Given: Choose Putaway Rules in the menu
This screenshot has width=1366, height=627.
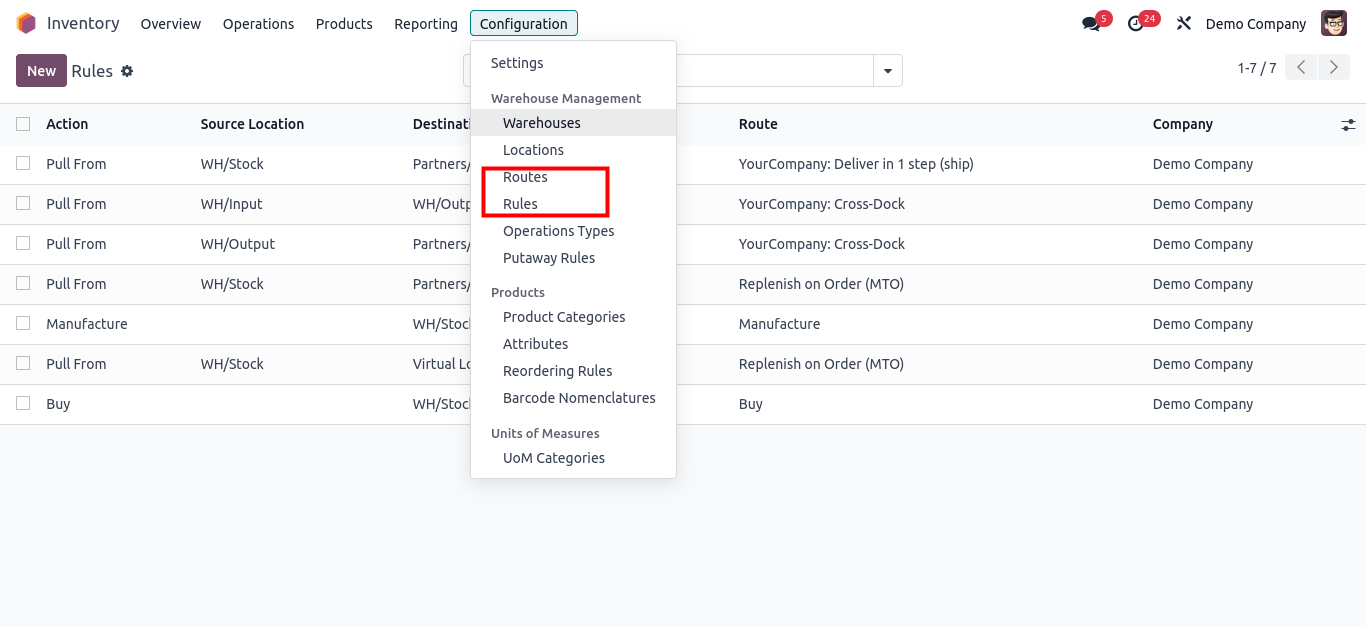Looking at the screenshot, I should [549, 258].
